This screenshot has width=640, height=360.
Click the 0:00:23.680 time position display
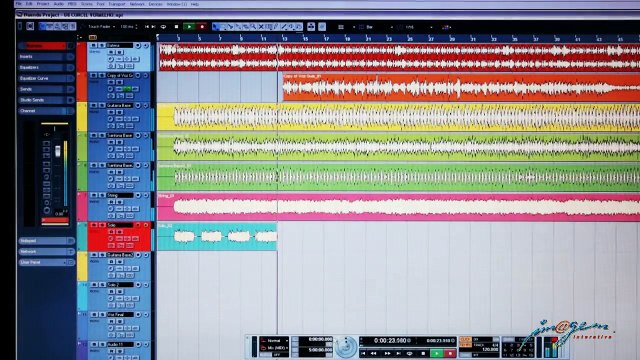(x=390, y=340)
